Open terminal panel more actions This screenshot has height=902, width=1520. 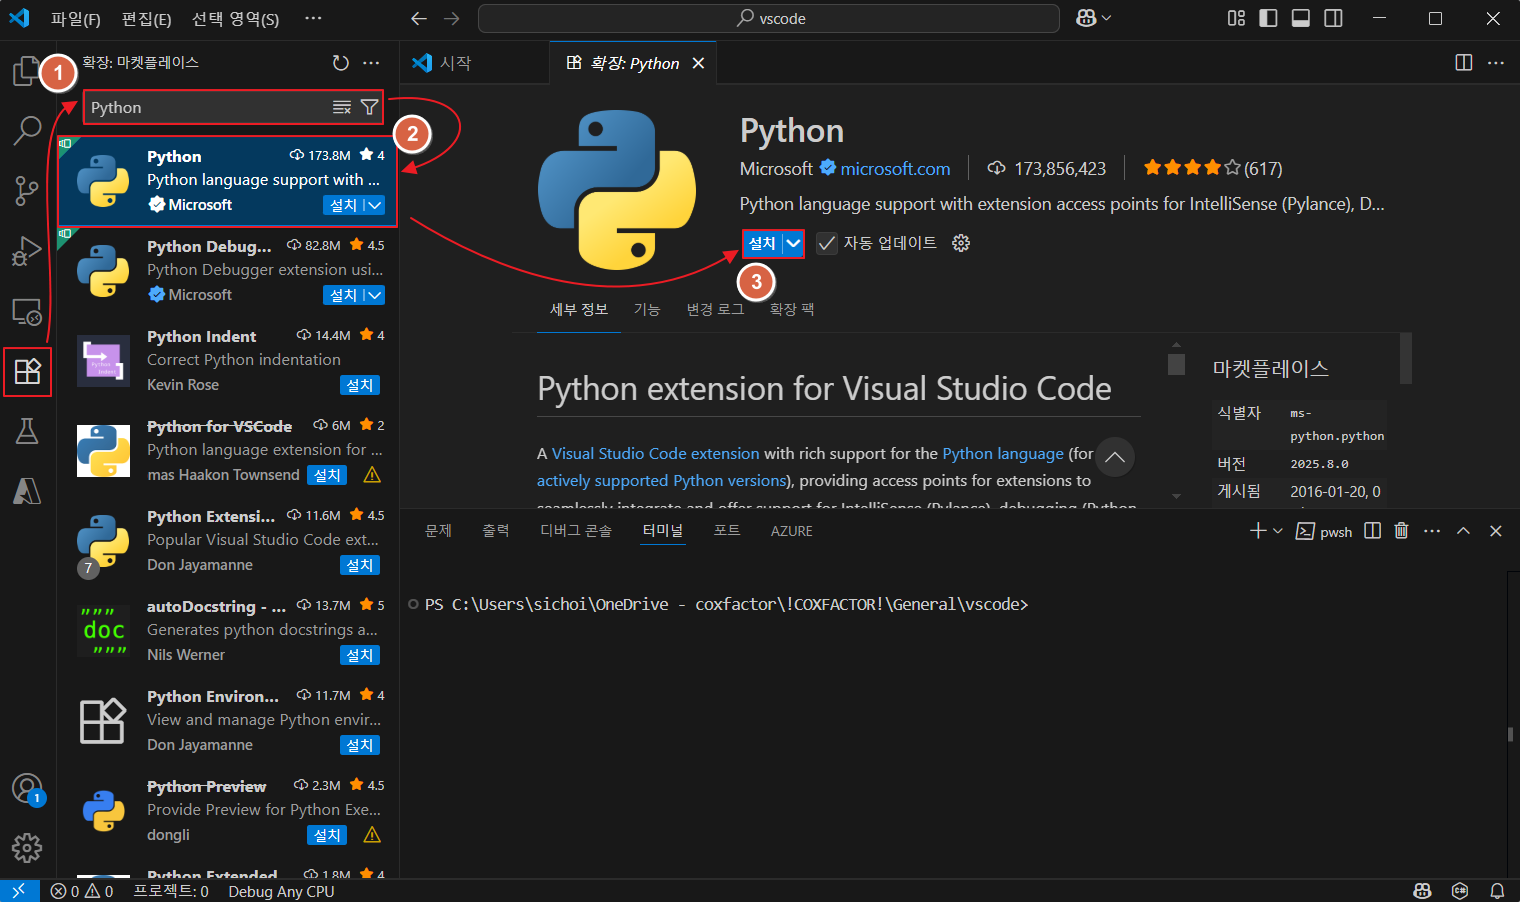(1432, 531)
